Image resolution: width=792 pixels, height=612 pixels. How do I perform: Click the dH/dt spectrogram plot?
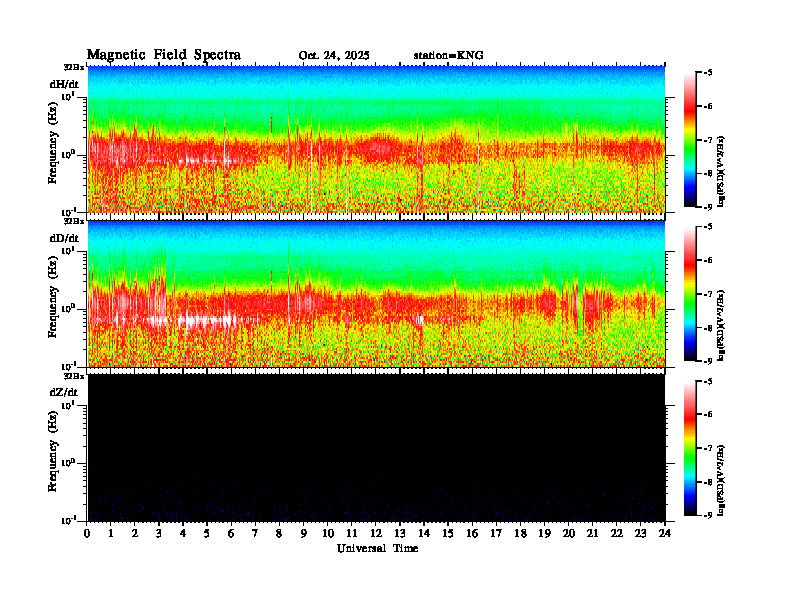click(376, 139)
